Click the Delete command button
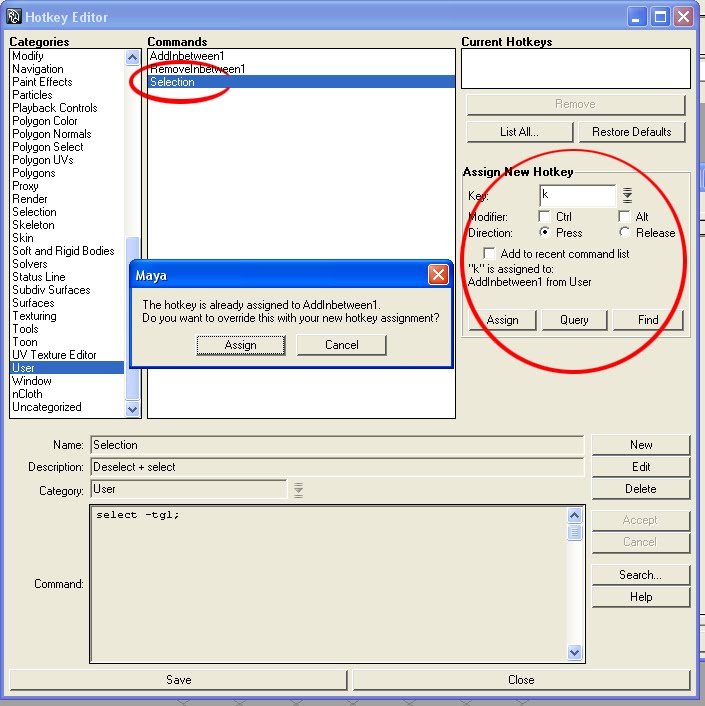This screenshot has width=705, height=706. click(x=641, y=489)
